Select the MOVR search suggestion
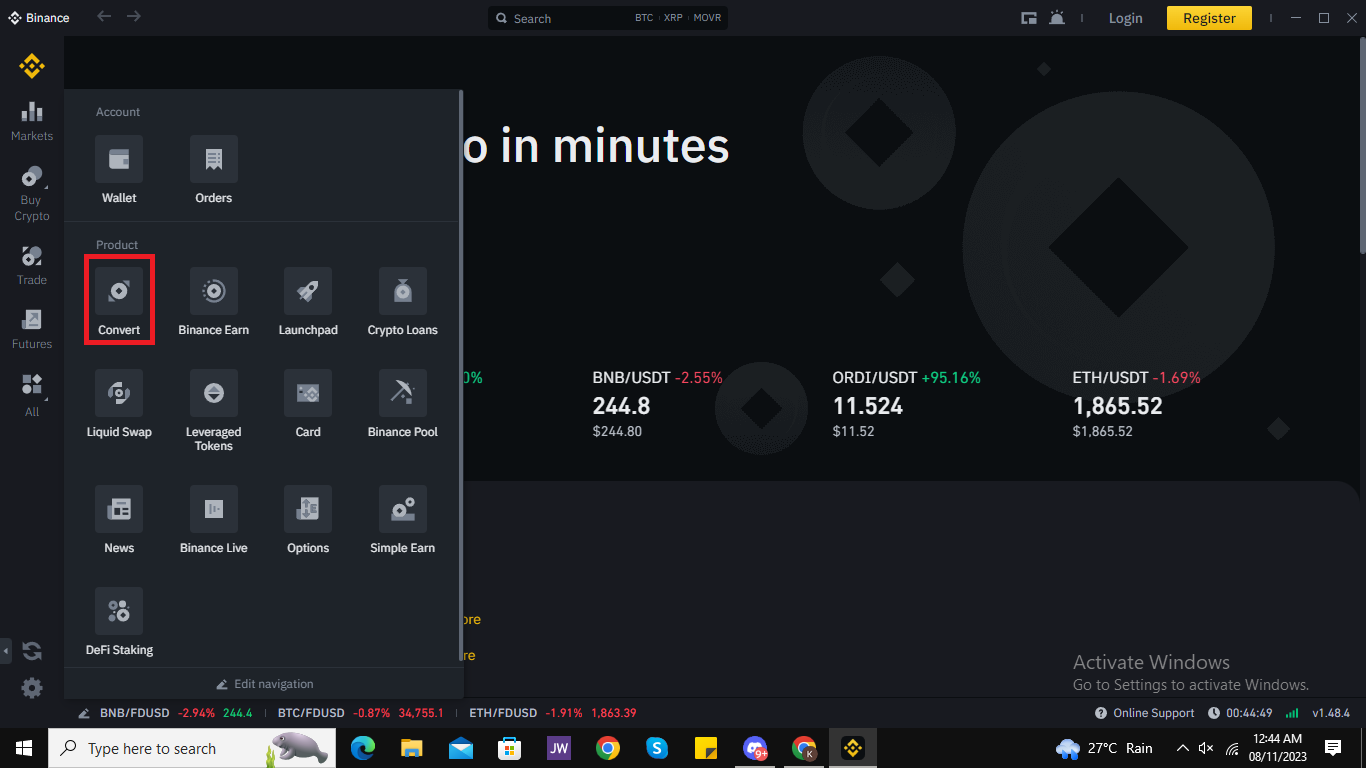The image size is (1366, 768). point(707,18)
